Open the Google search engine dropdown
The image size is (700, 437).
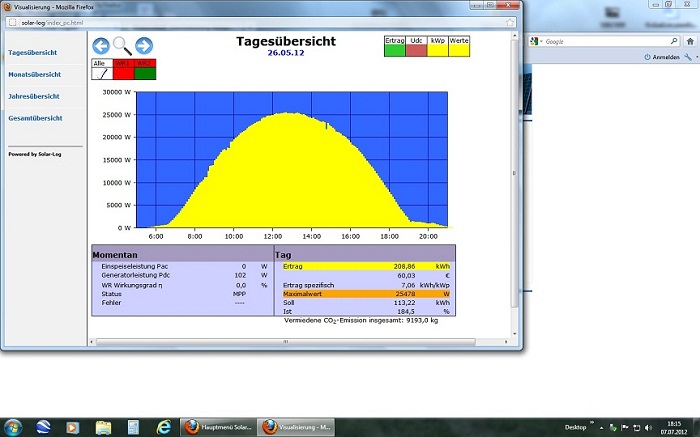click(537, 41)
